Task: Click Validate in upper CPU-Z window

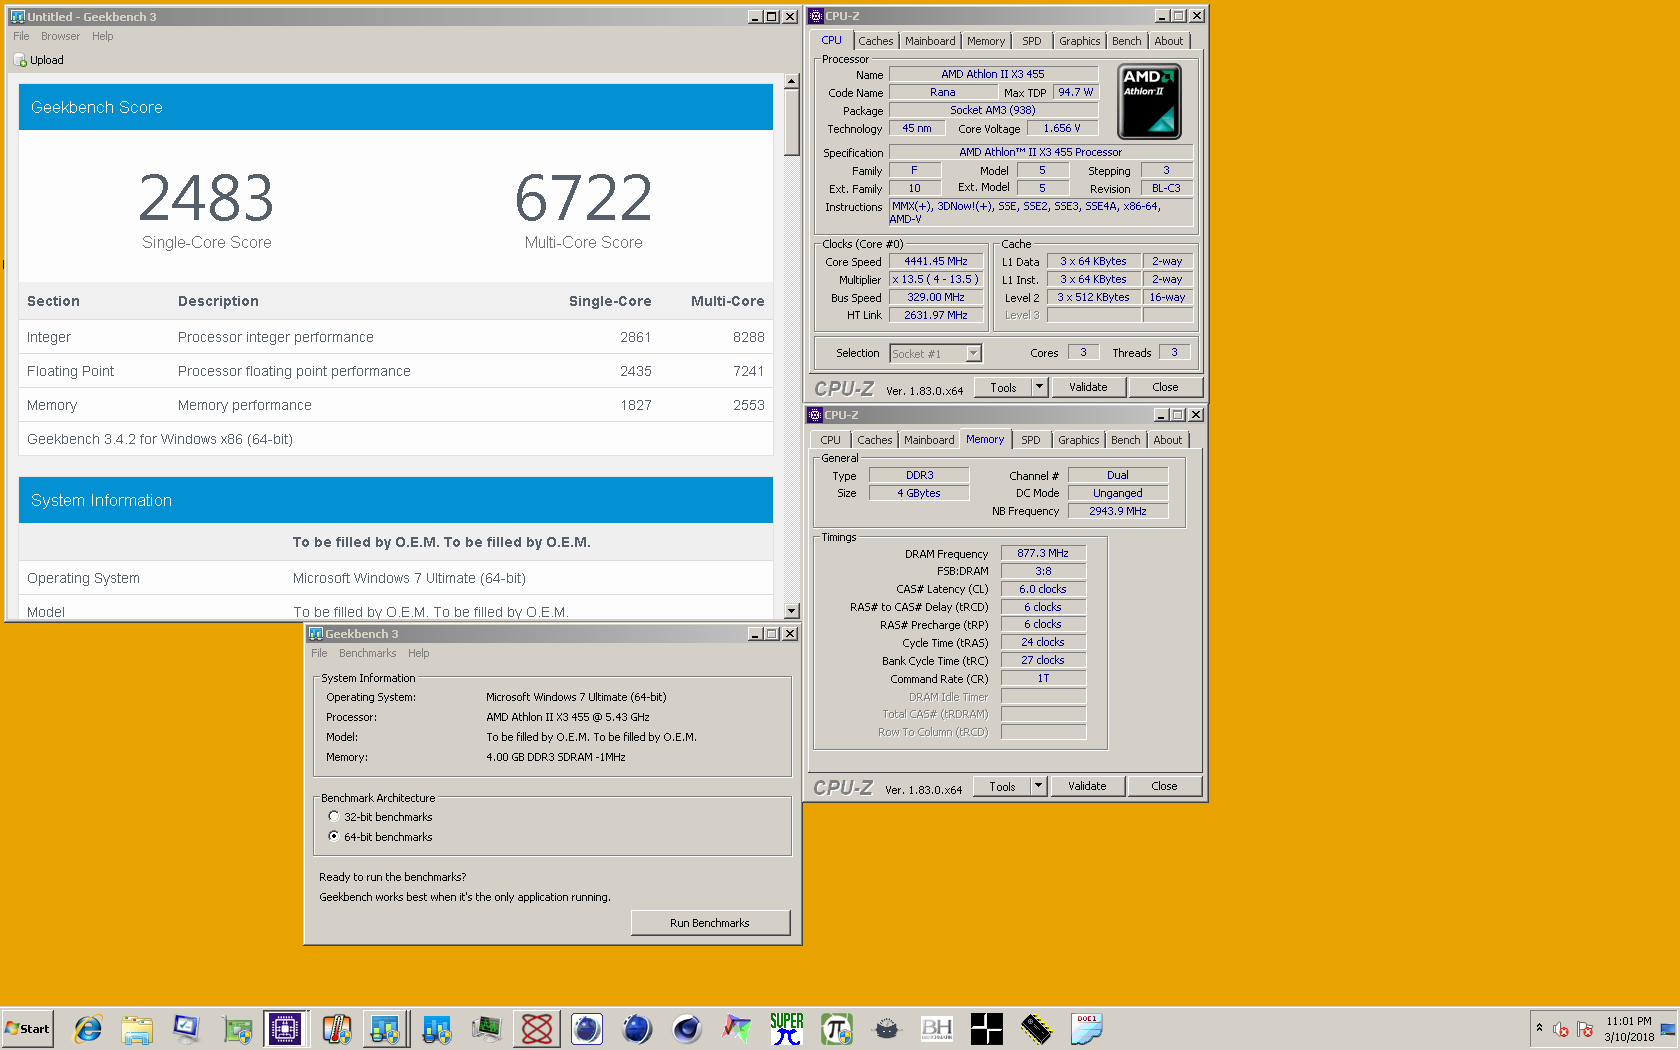Action: coord(1088,387)
